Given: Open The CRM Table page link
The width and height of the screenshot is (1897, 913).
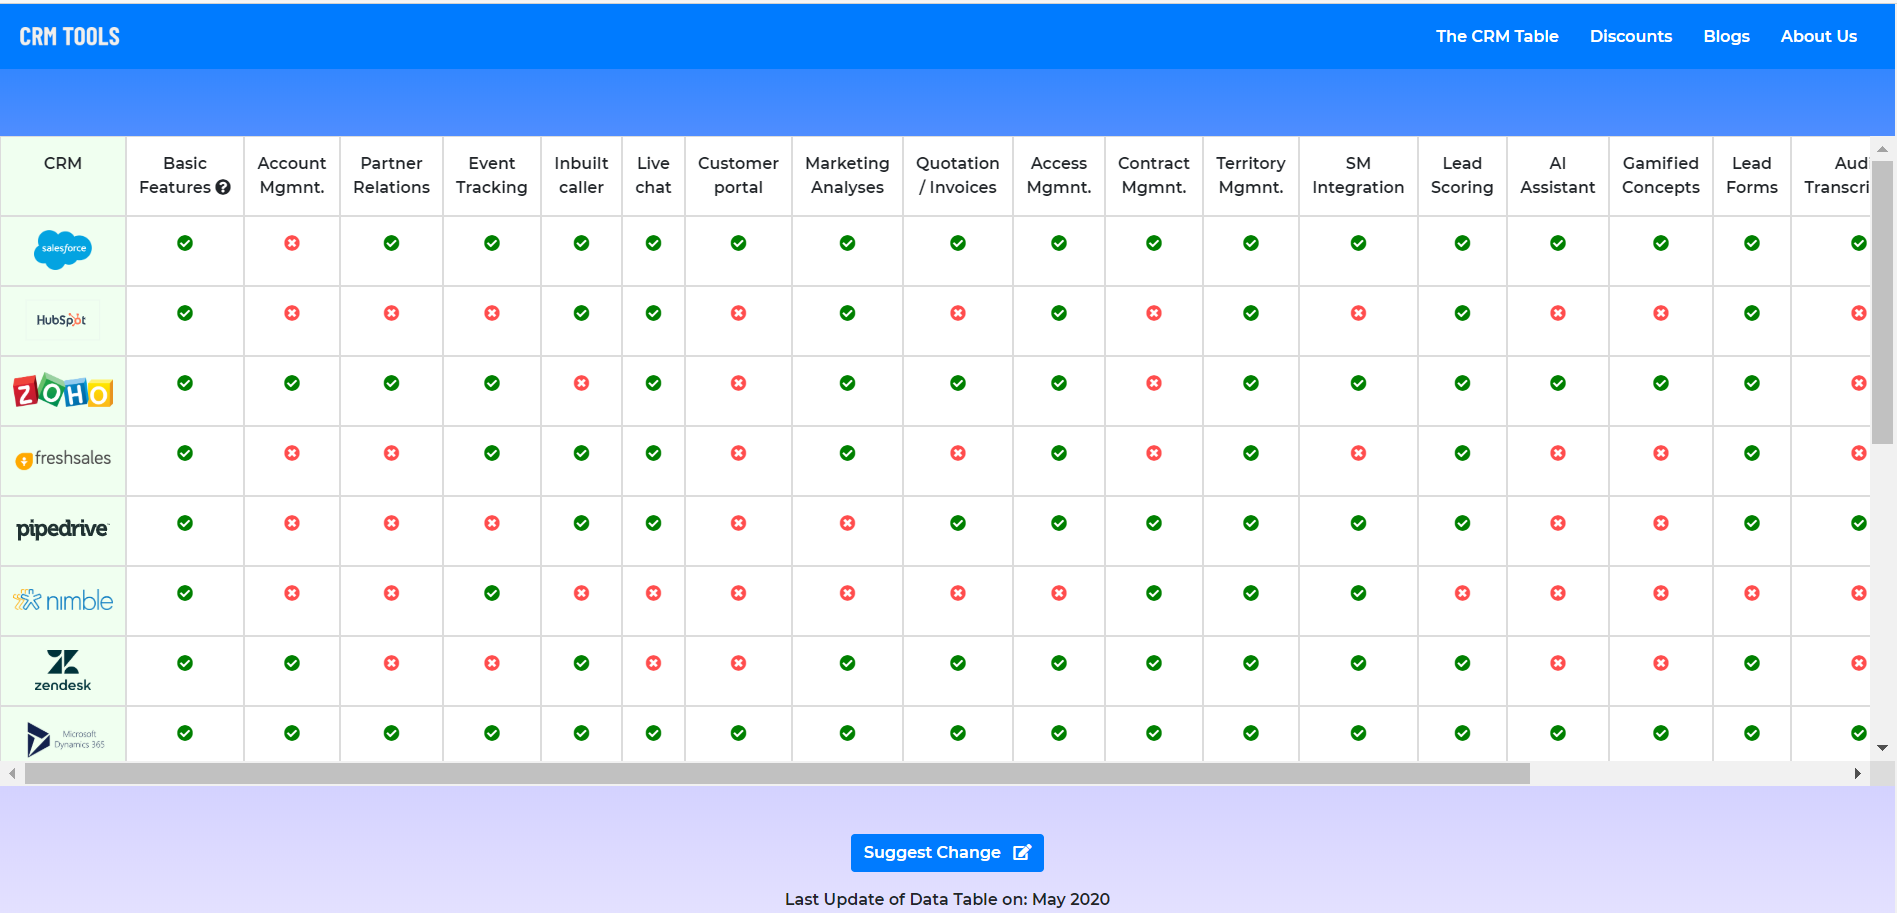Looking at the screenshot, I should (x=1497, y=36).
